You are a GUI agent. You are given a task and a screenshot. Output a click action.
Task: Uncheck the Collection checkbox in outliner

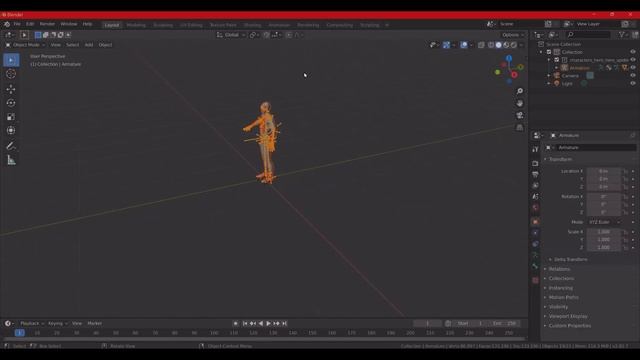coord(549,52)
